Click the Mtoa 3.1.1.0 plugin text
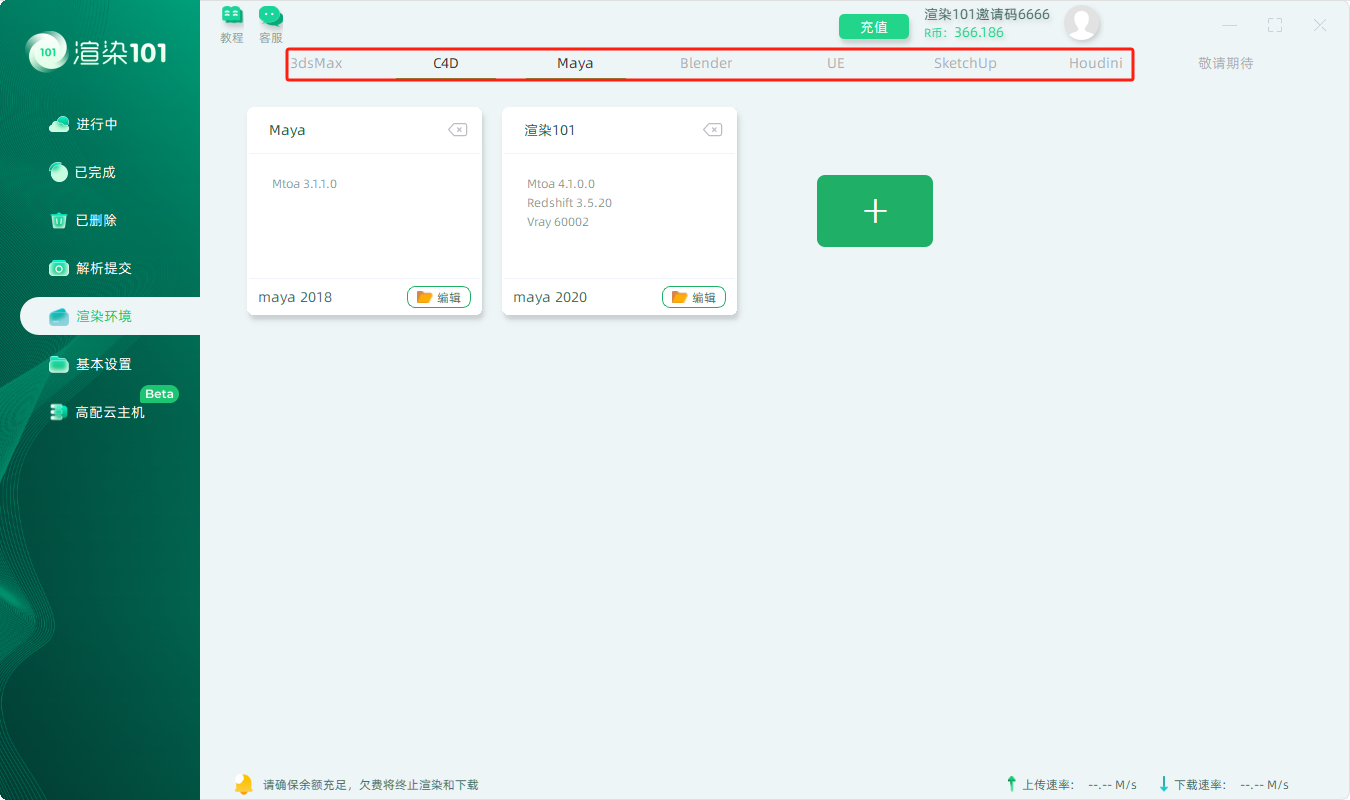1350x800 pixels. point(304,184)
